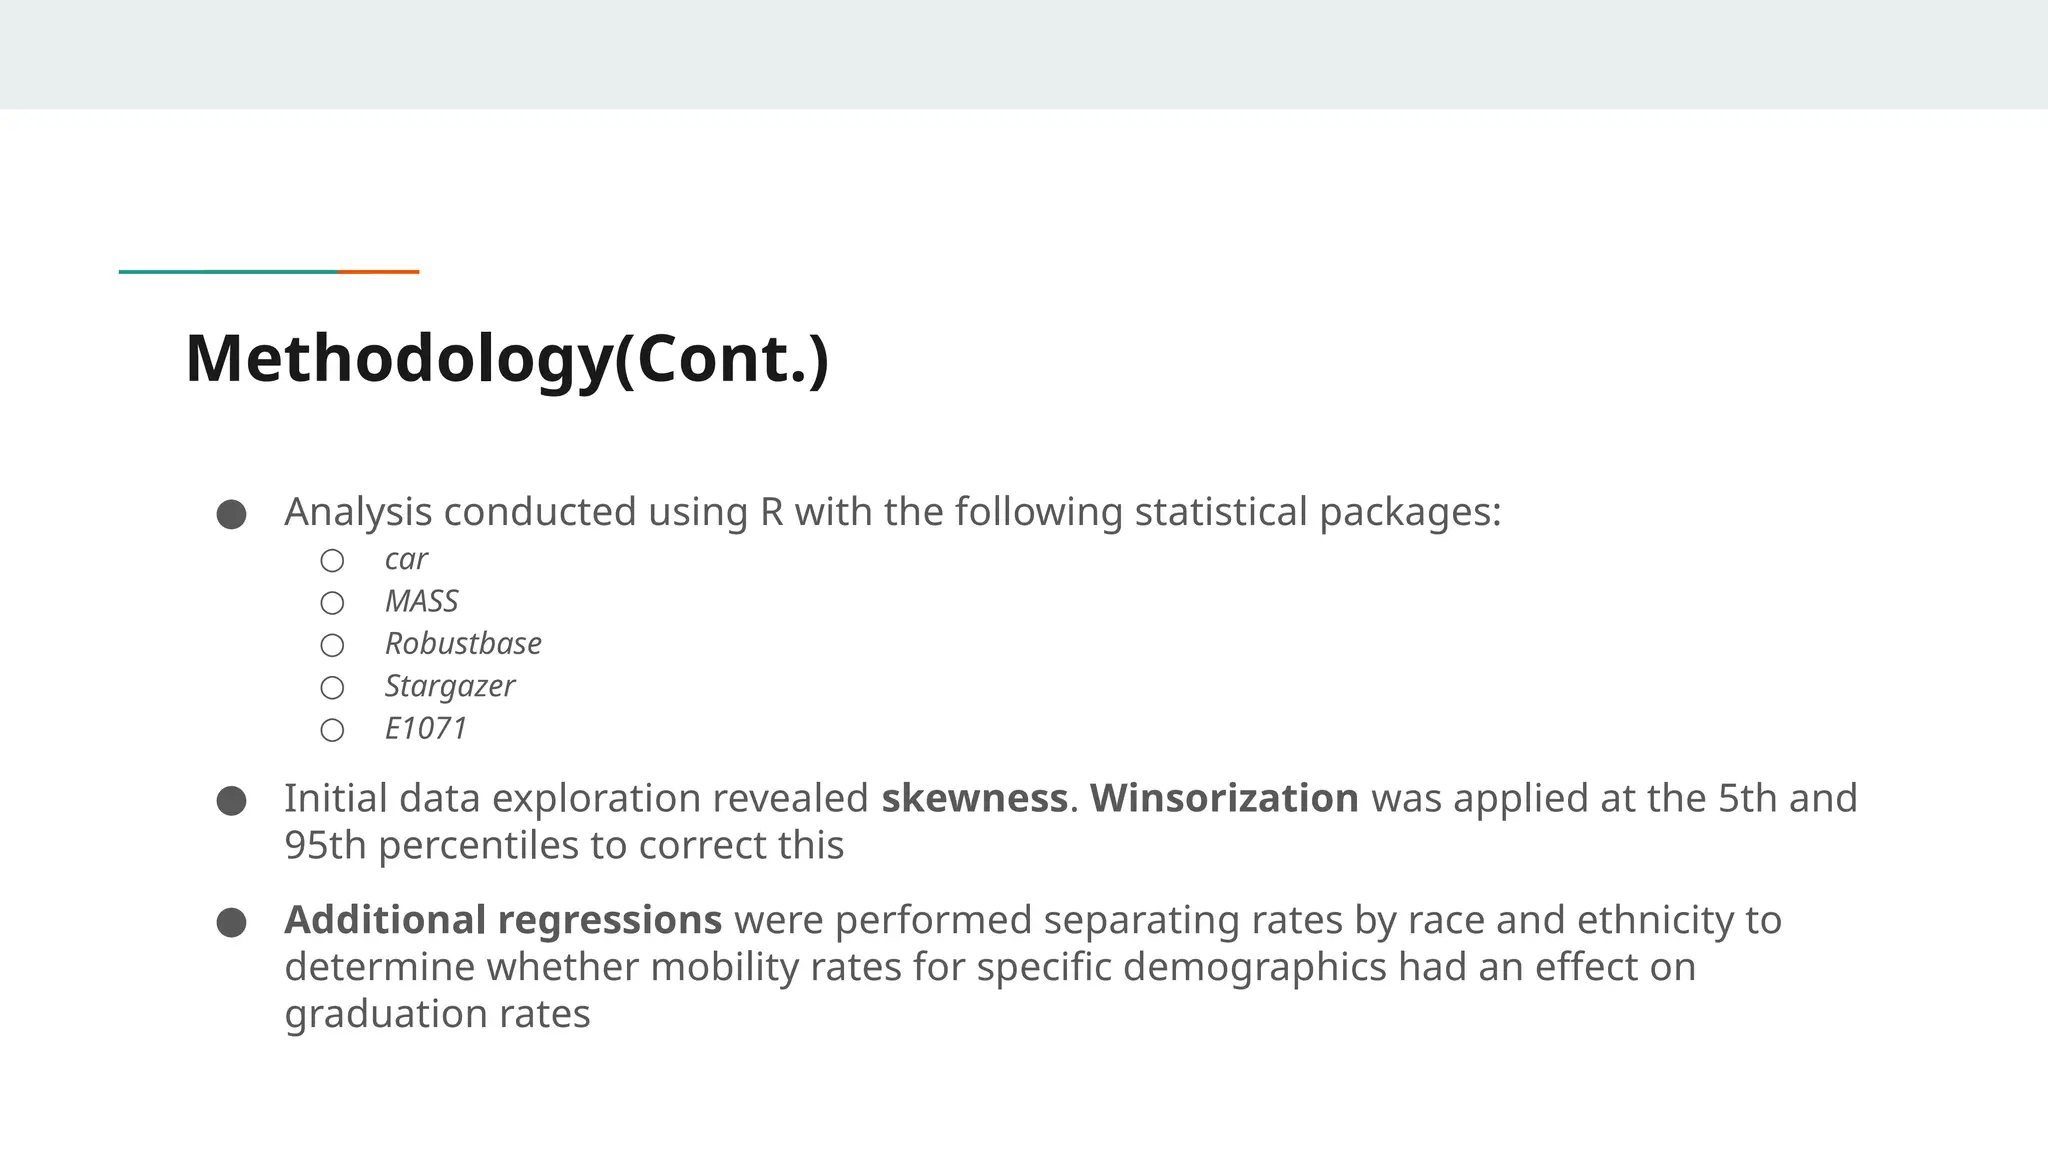Click the hollow bullet next to "MASS"
The image size is (2048, 1152).
pos(332,603)
